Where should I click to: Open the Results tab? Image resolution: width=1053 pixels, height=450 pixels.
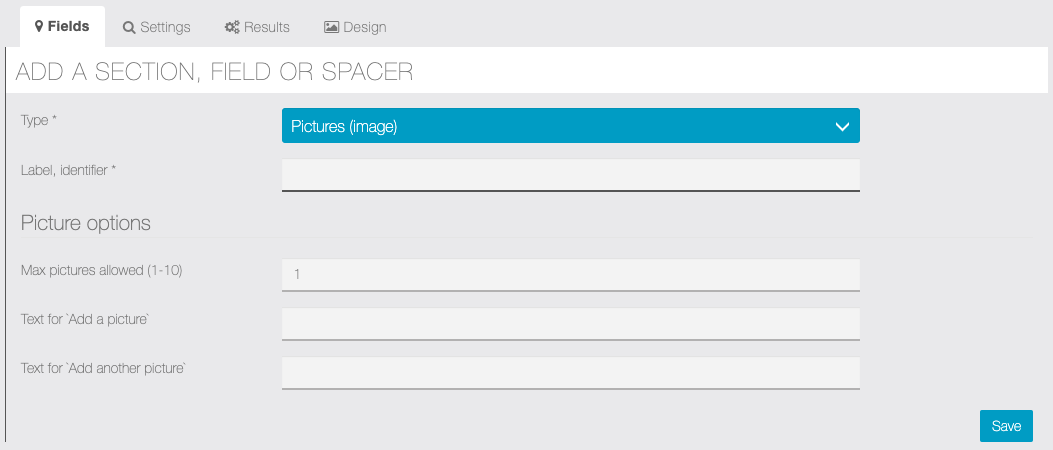(x=257, y=28)
